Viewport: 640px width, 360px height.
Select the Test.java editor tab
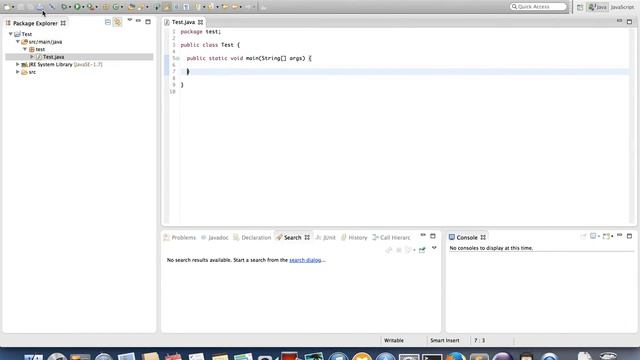point(184,22)
